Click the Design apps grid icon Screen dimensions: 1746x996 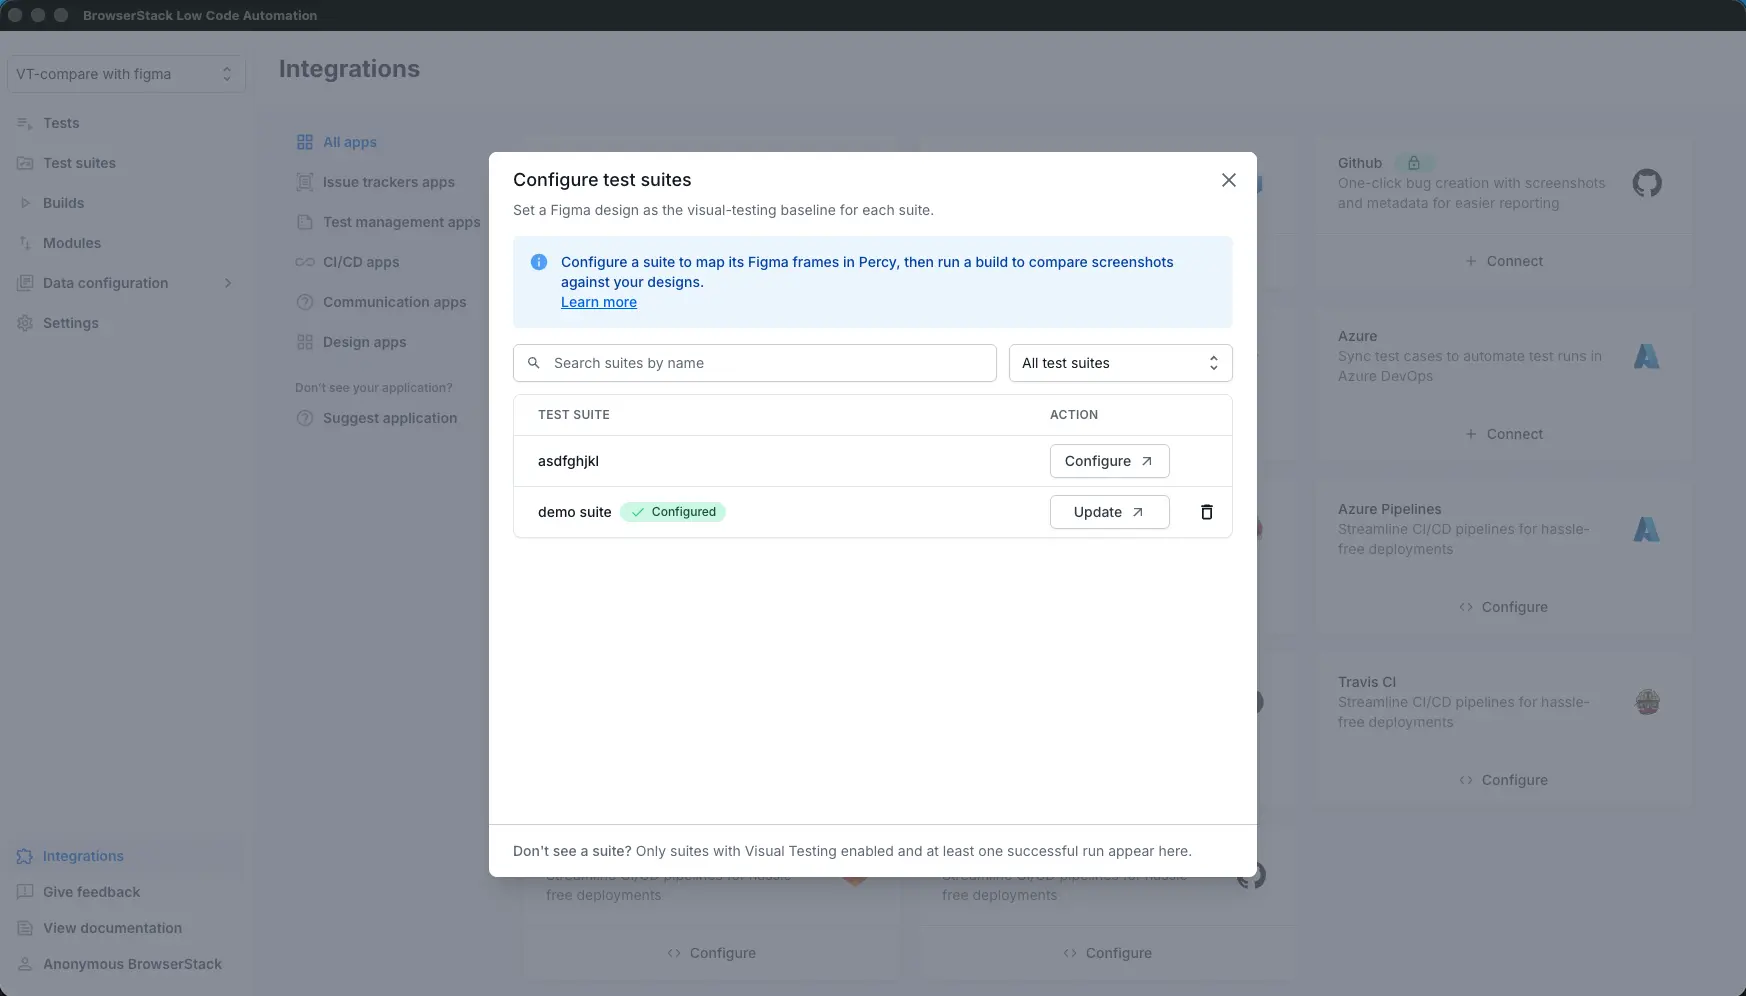[x=305, y=342]
